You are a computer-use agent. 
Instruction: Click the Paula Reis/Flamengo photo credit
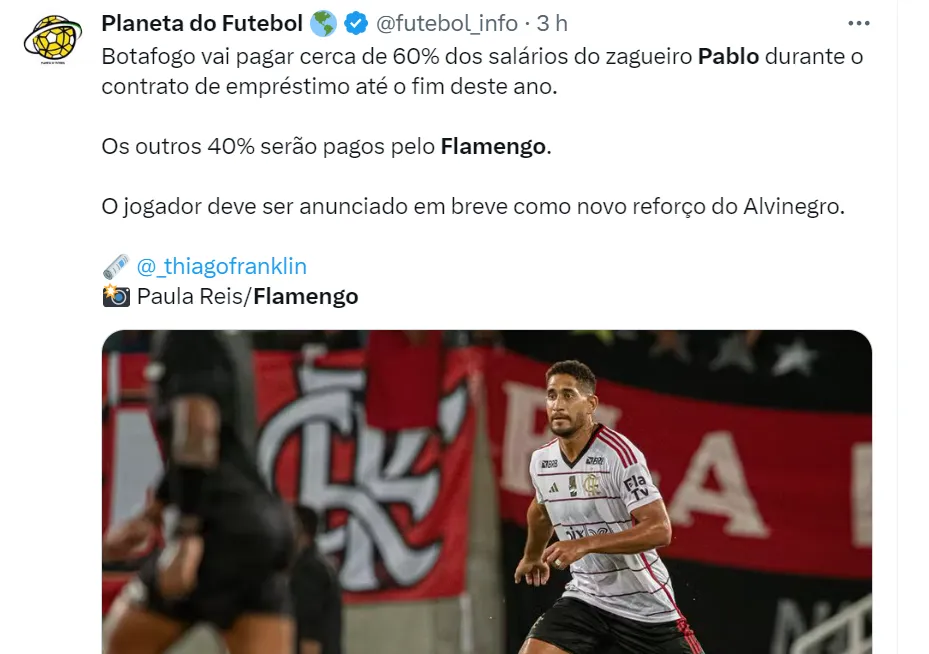tap(247, 296)
